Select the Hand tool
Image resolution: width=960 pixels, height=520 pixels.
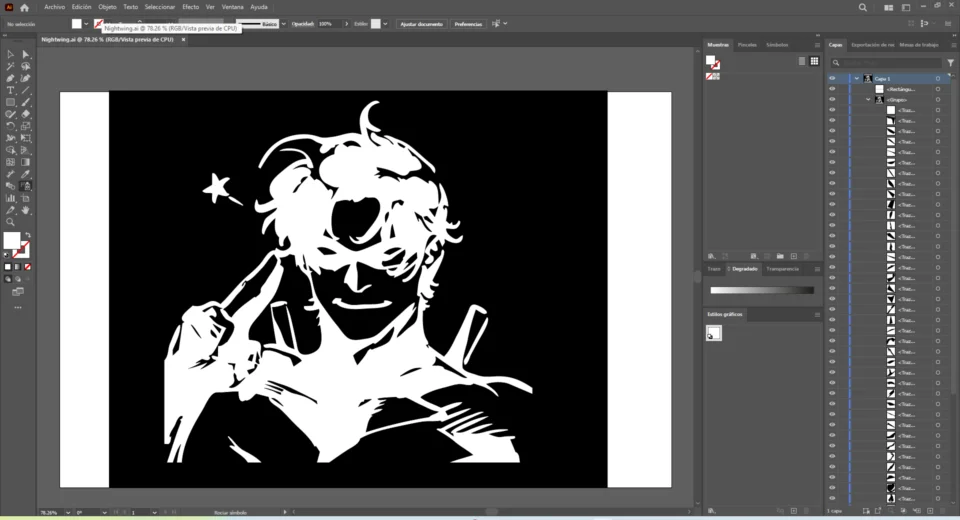26,210
